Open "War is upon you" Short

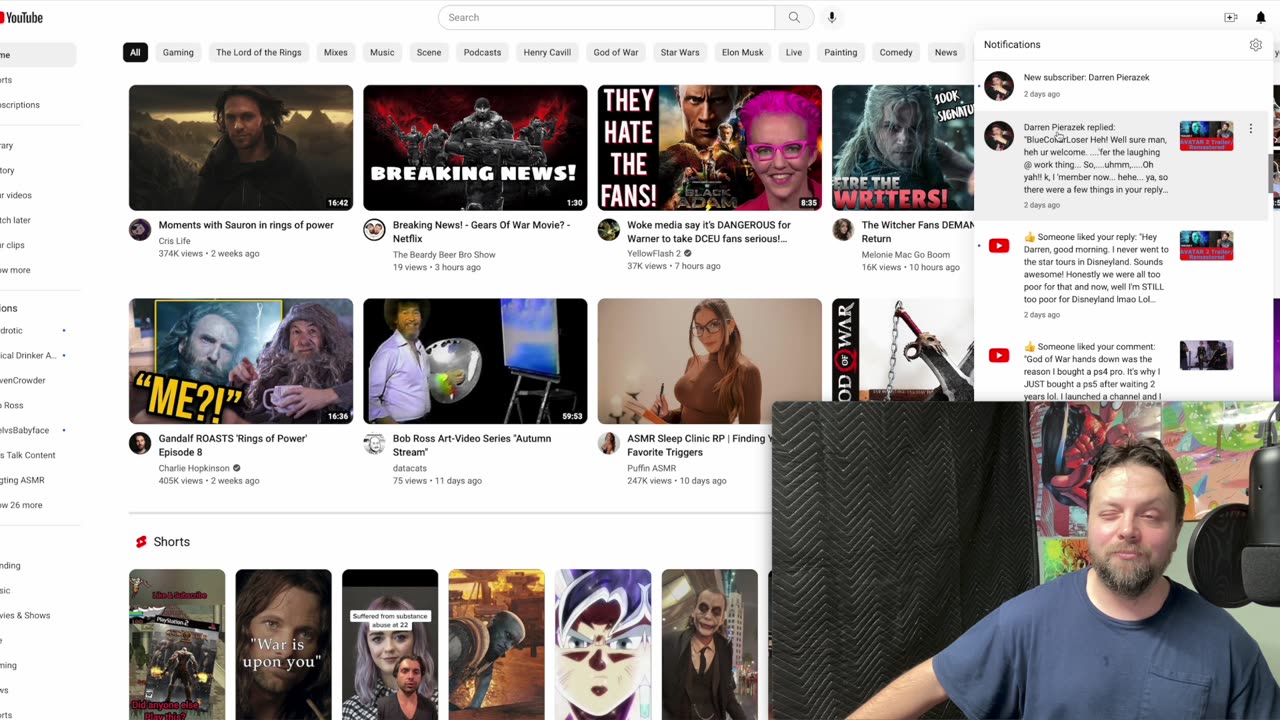click(283, 644)
